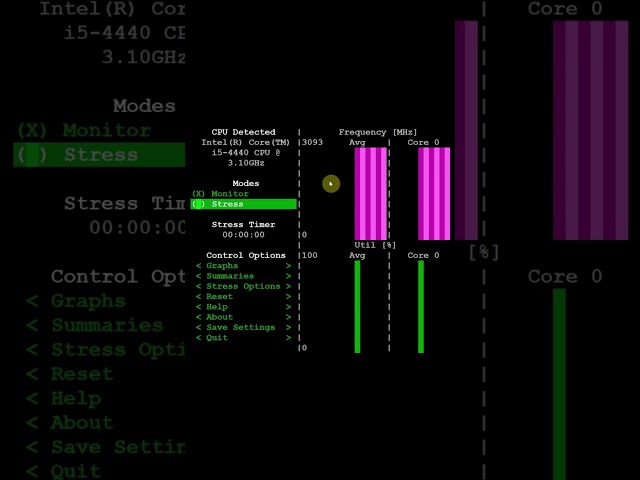Click the 'CPU Detected' heading
The height and width of the screenshot is (480, 640).
(x=243, y=132)
